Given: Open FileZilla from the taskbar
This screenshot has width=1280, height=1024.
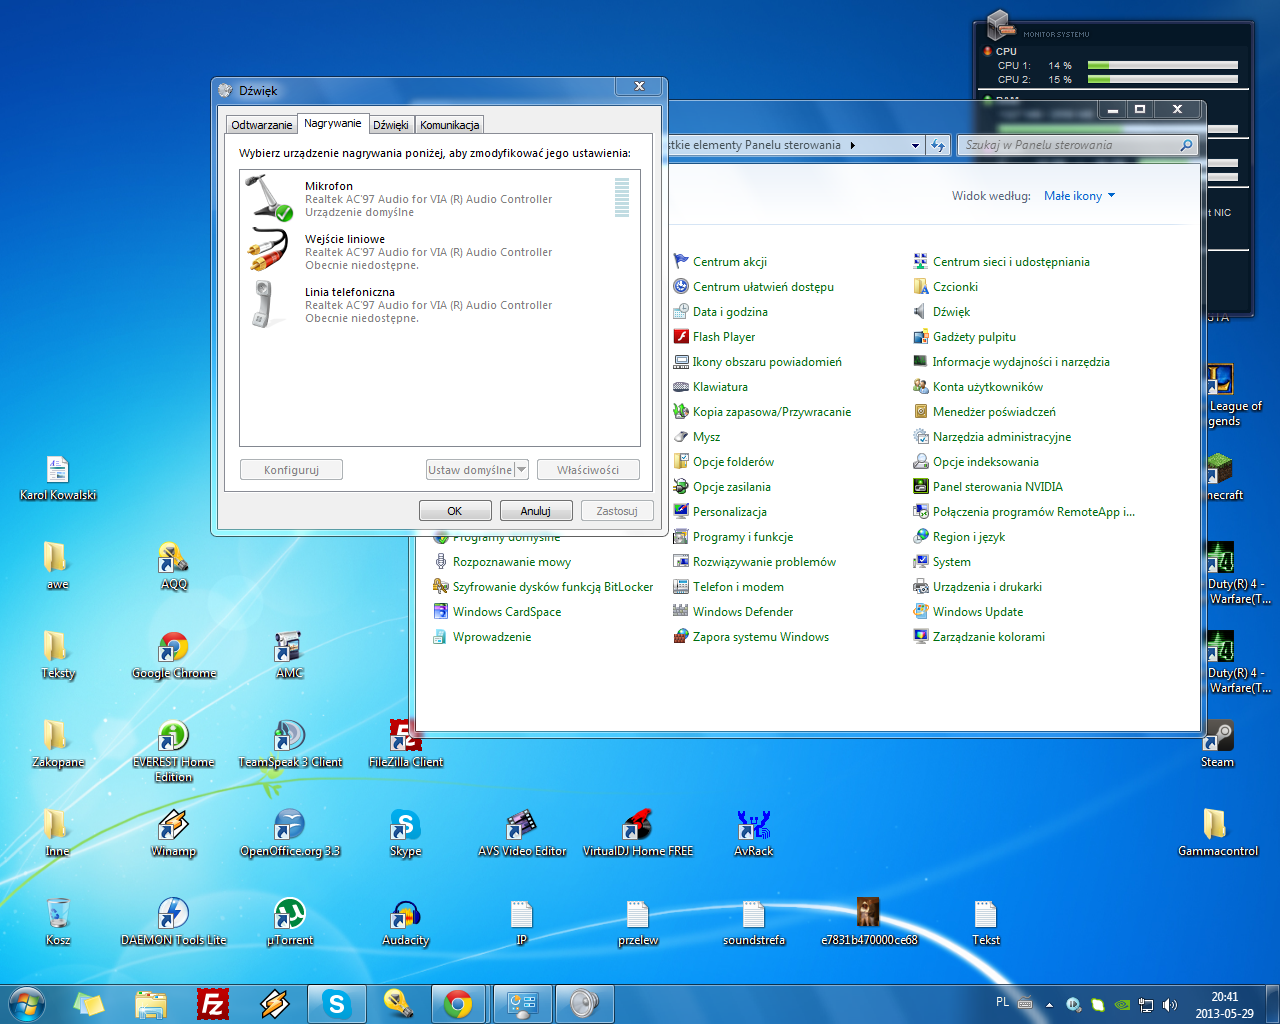Looking at the screenshot, I should pos(213,1003).
